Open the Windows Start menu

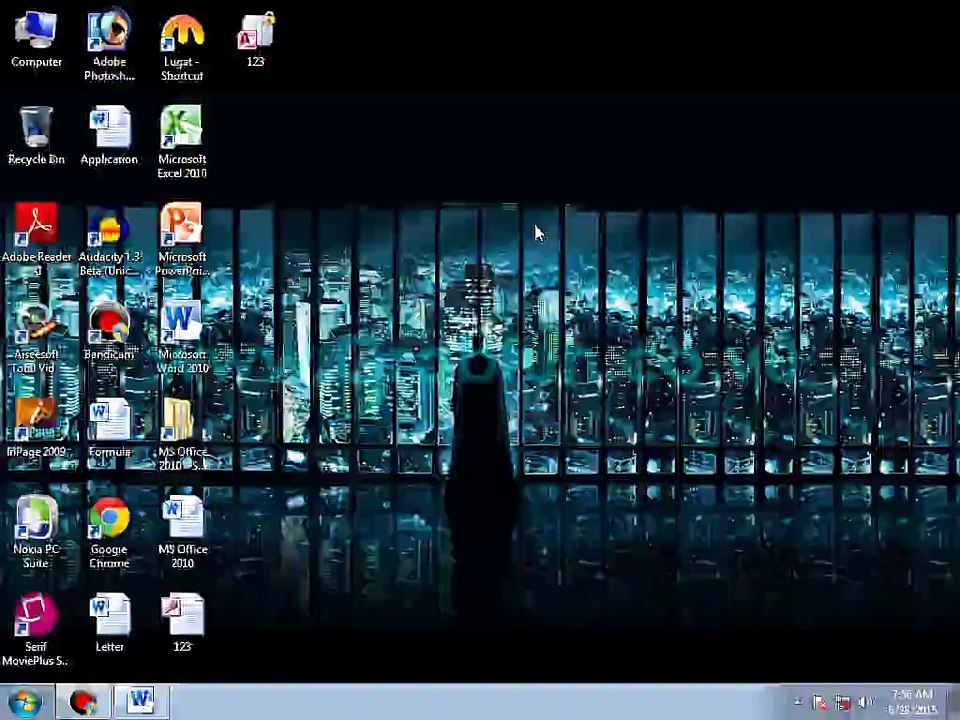25,702
